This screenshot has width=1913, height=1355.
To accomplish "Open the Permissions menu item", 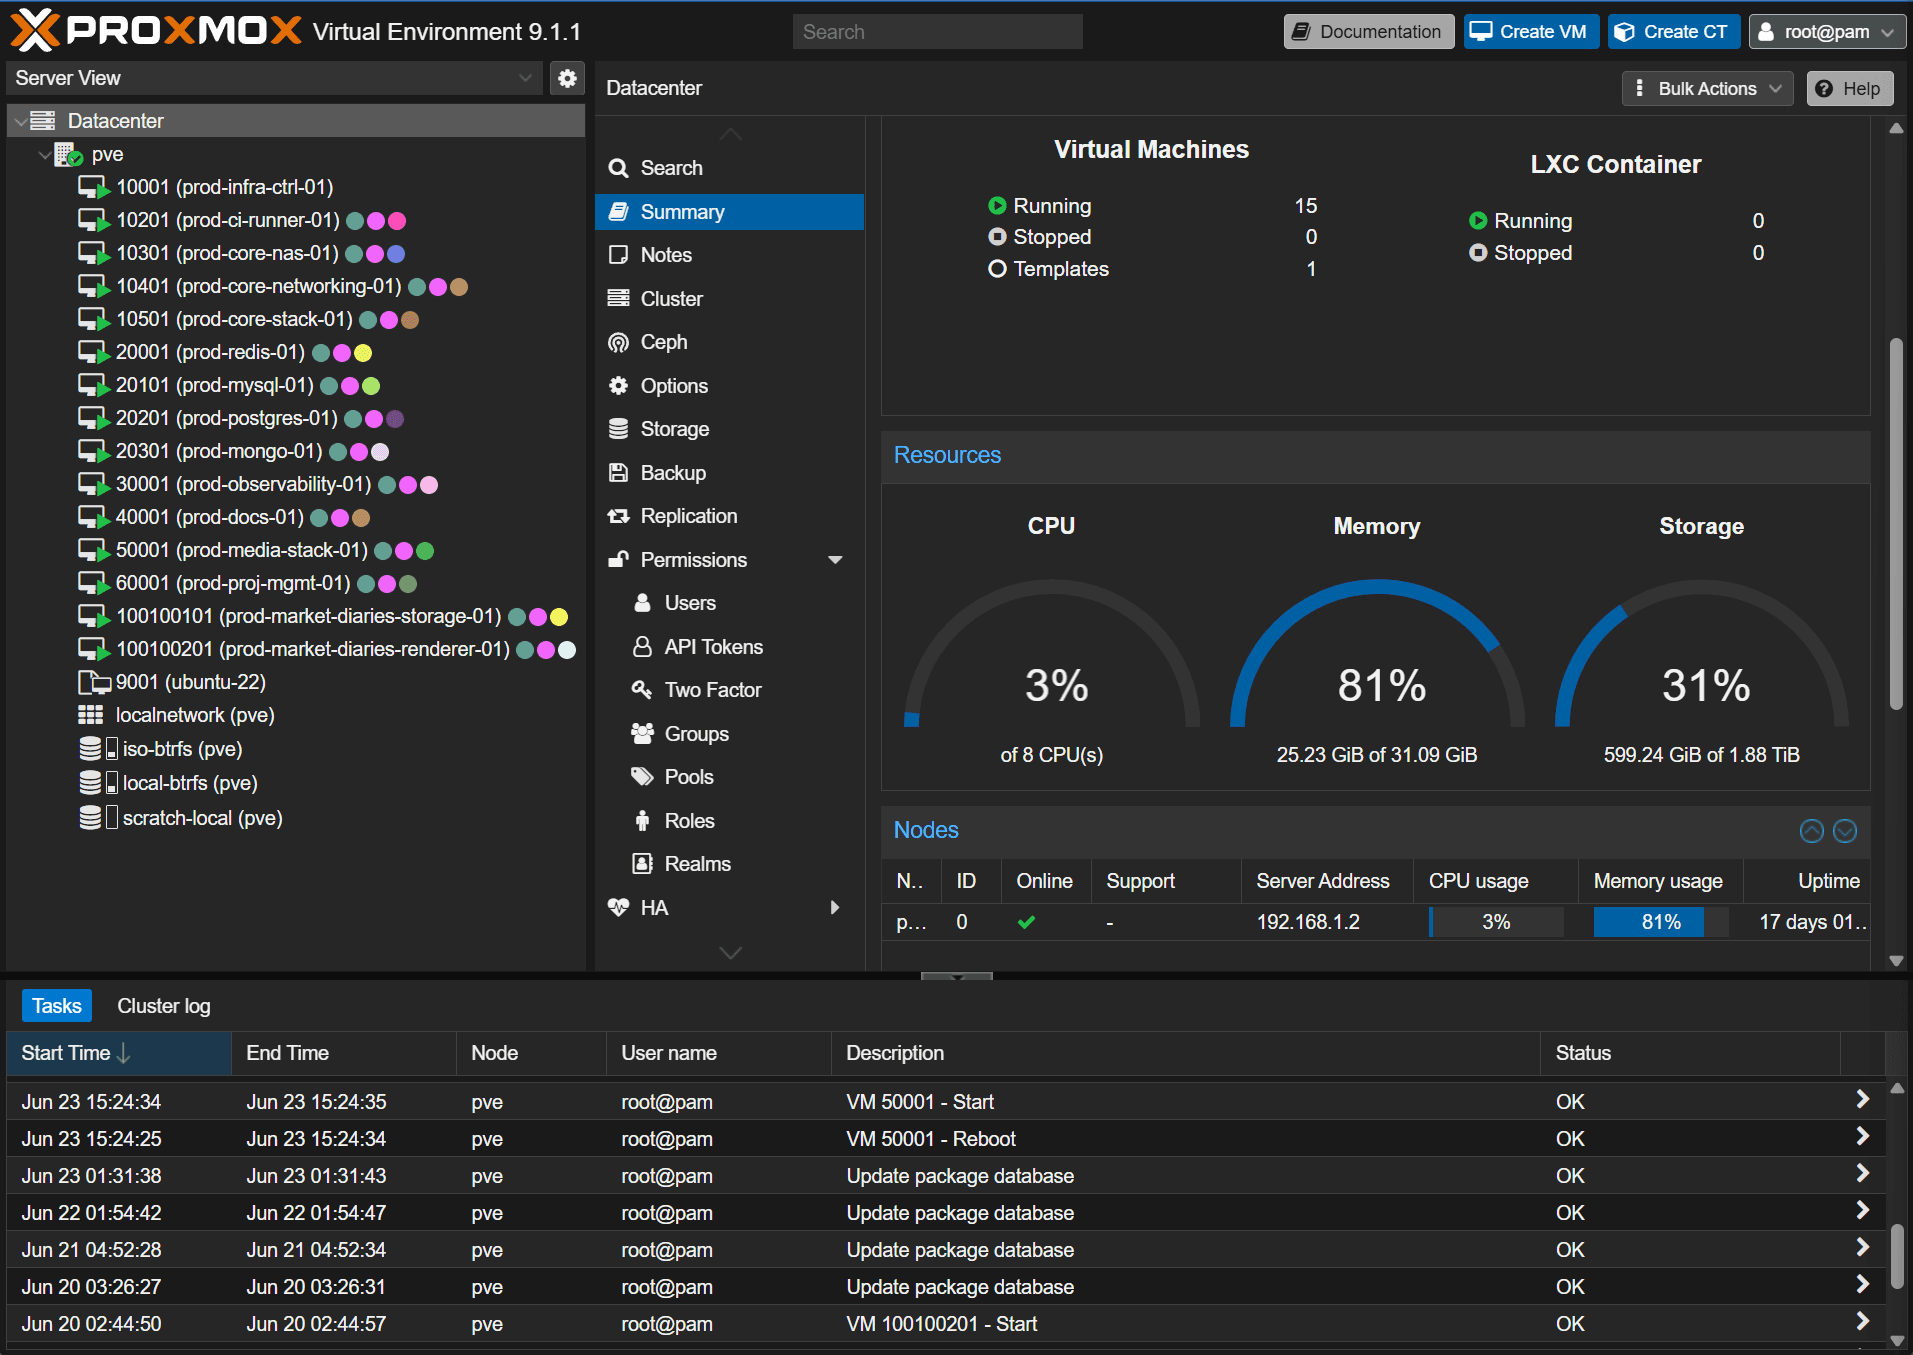I will (x=730, y=560).
